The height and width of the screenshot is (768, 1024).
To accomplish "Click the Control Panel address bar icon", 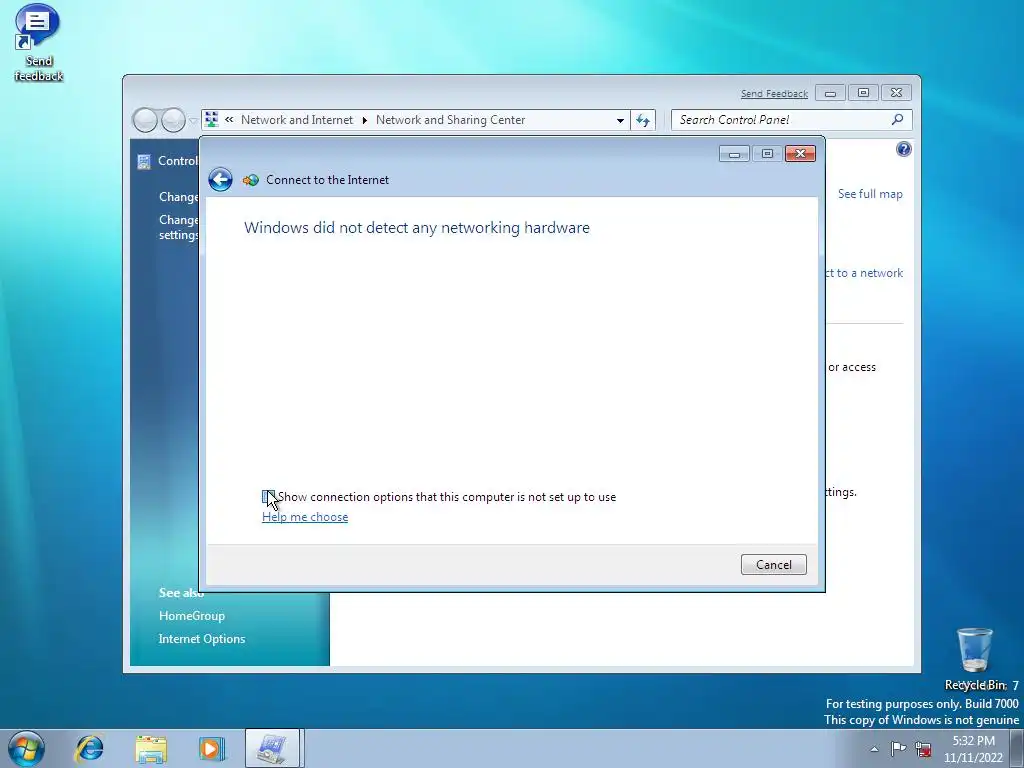I will click(212, 120).
